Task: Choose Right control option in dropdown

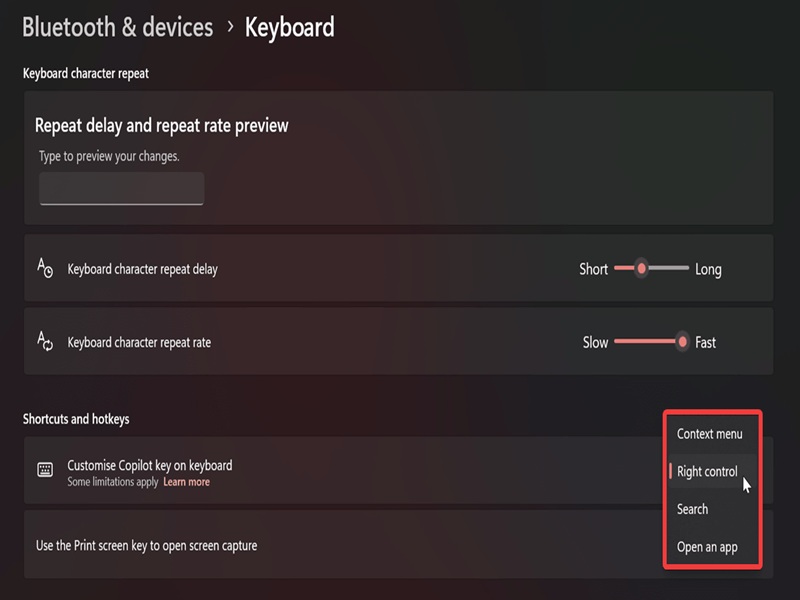Action: coord(707,471)
